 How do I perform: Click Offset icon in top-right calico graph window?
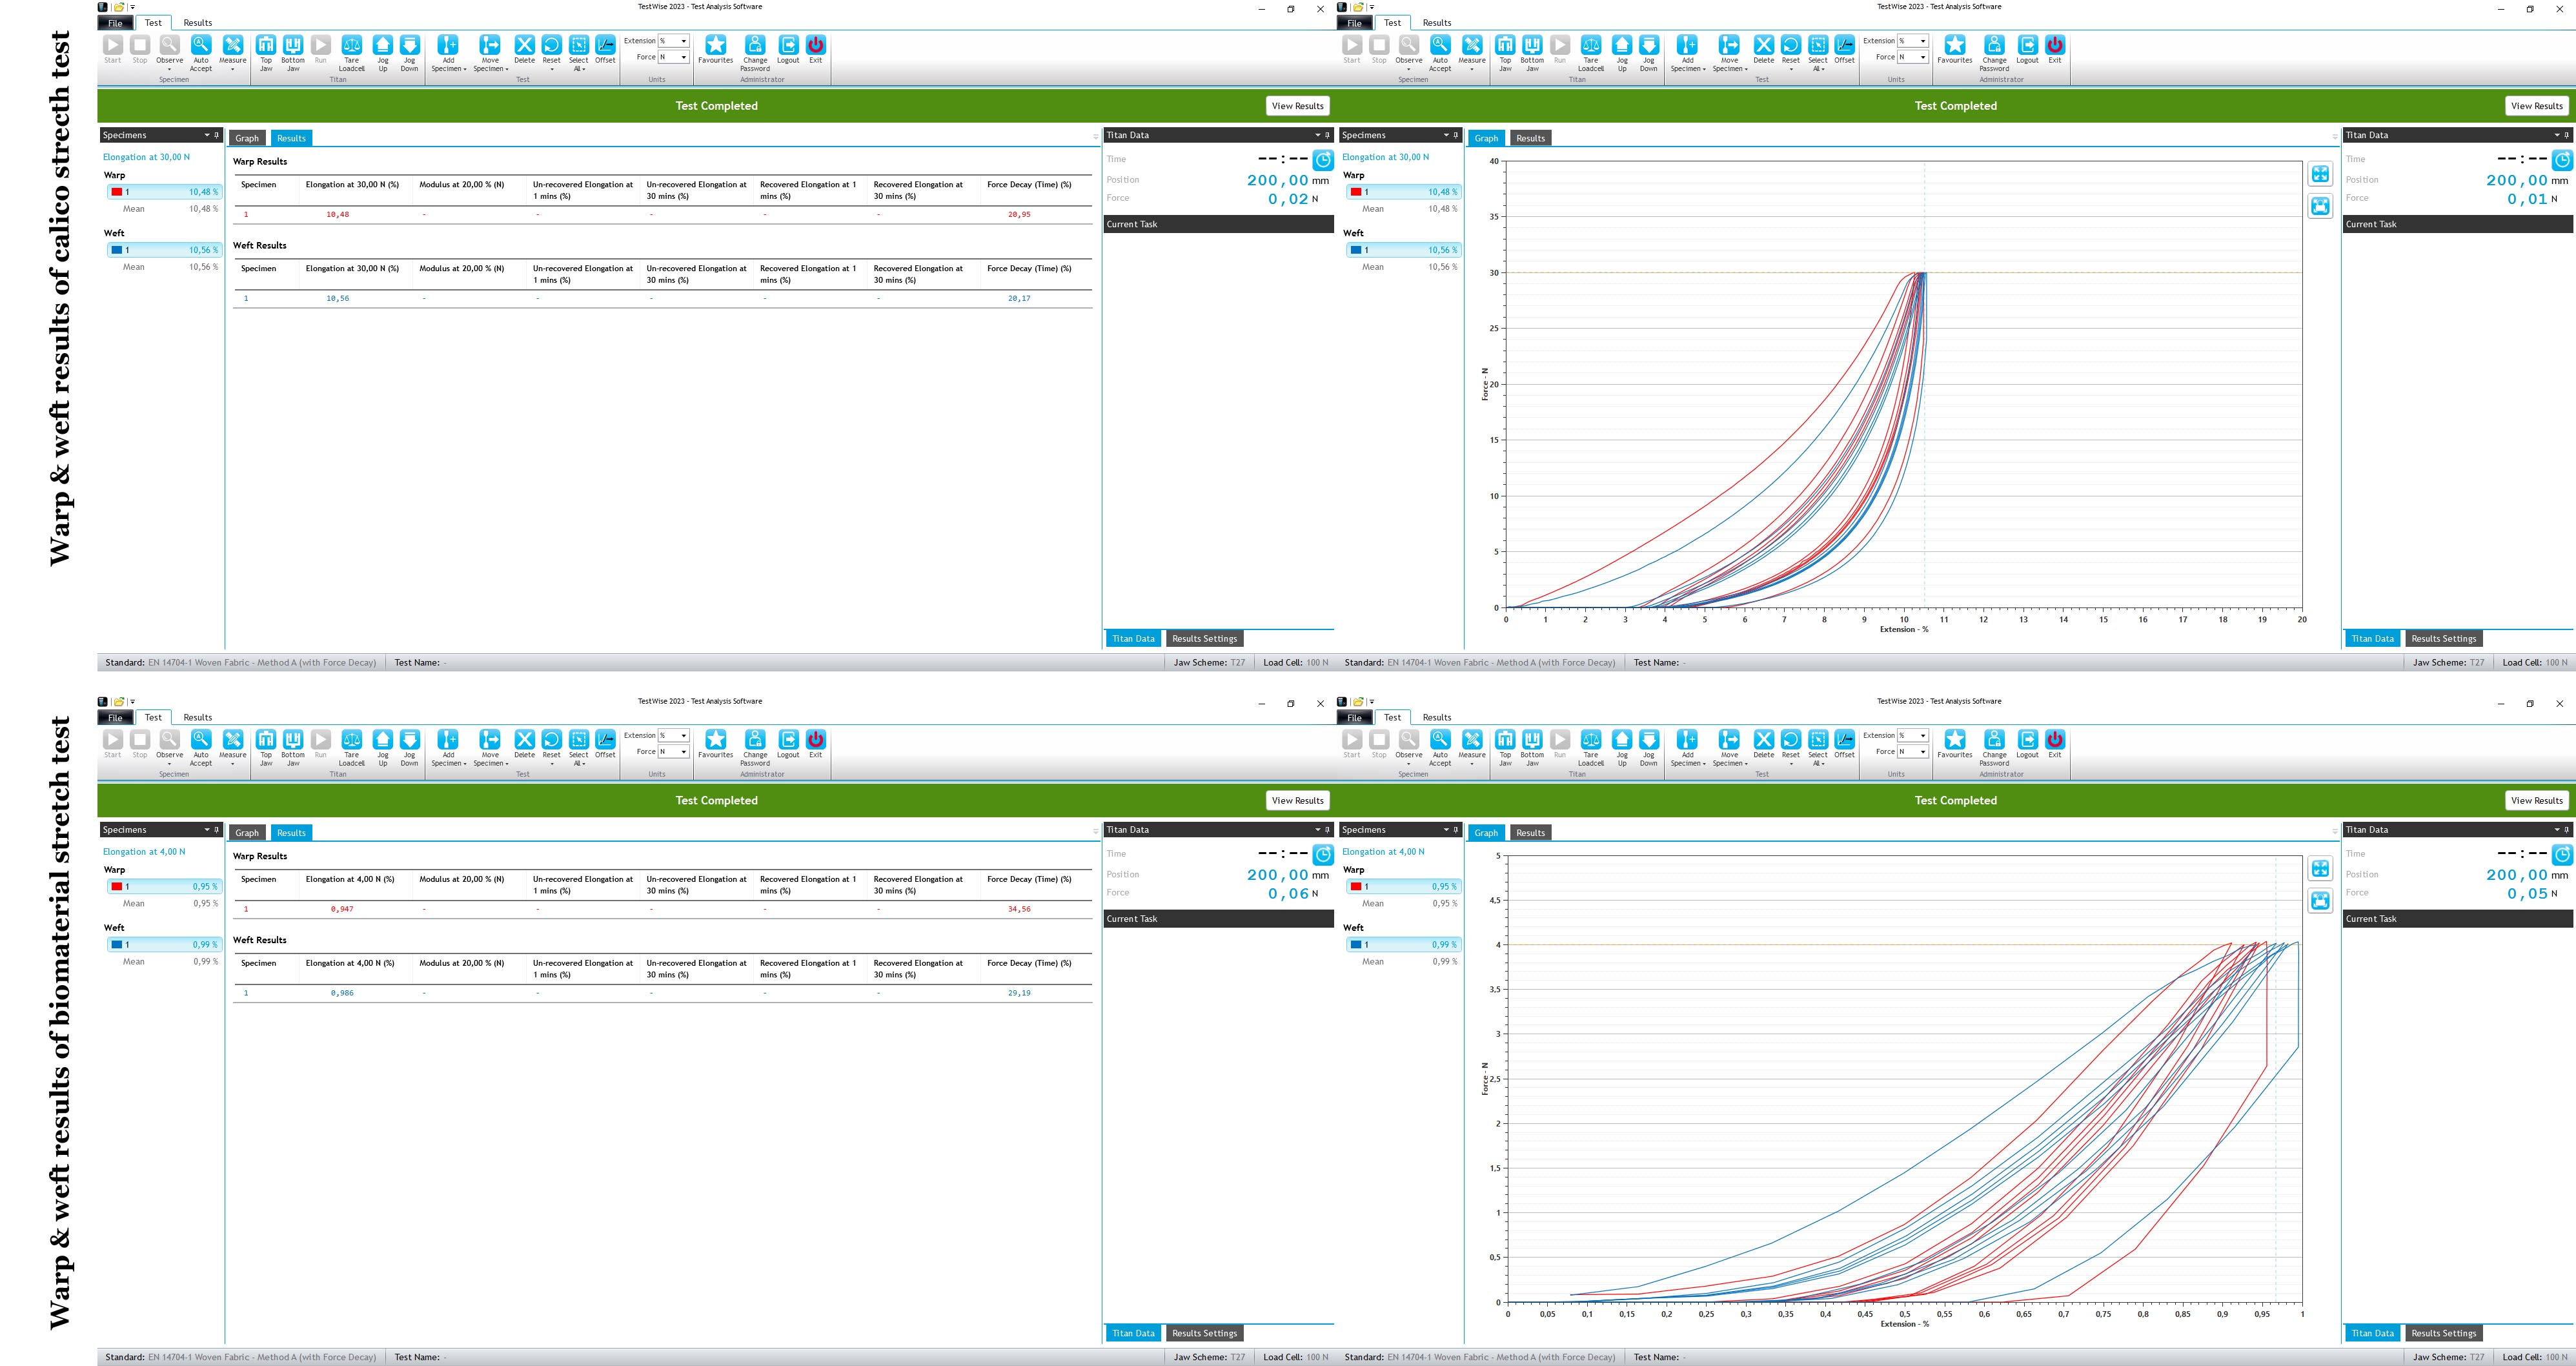point(1845,45)
